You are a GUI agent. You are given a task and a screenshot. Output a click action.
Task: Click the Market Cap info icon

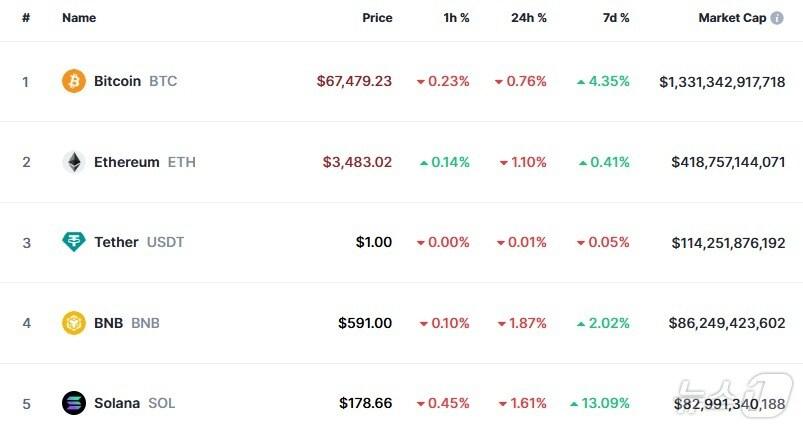click(x=777, y=18)
